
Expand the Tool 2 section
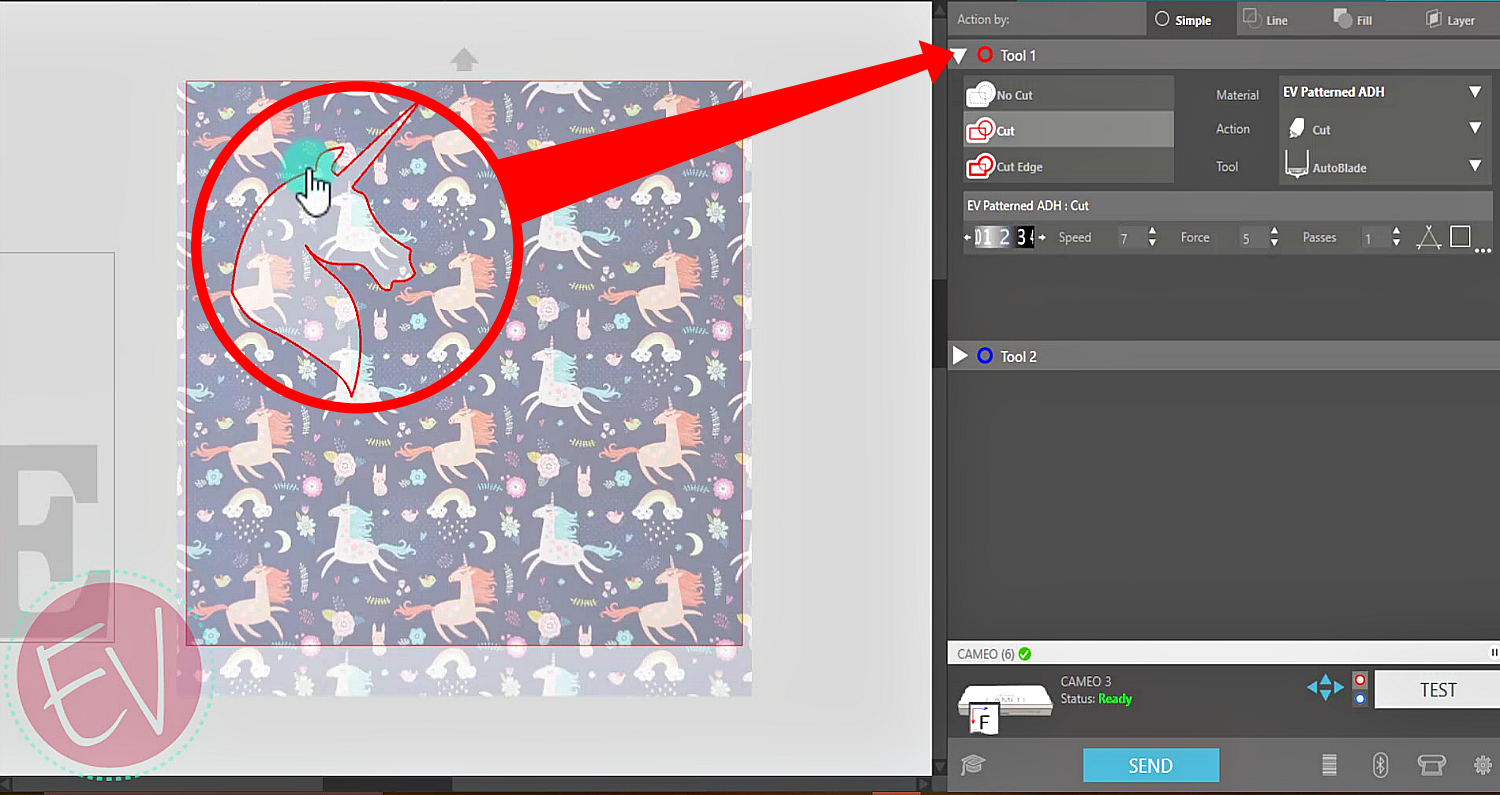(959, 356)
